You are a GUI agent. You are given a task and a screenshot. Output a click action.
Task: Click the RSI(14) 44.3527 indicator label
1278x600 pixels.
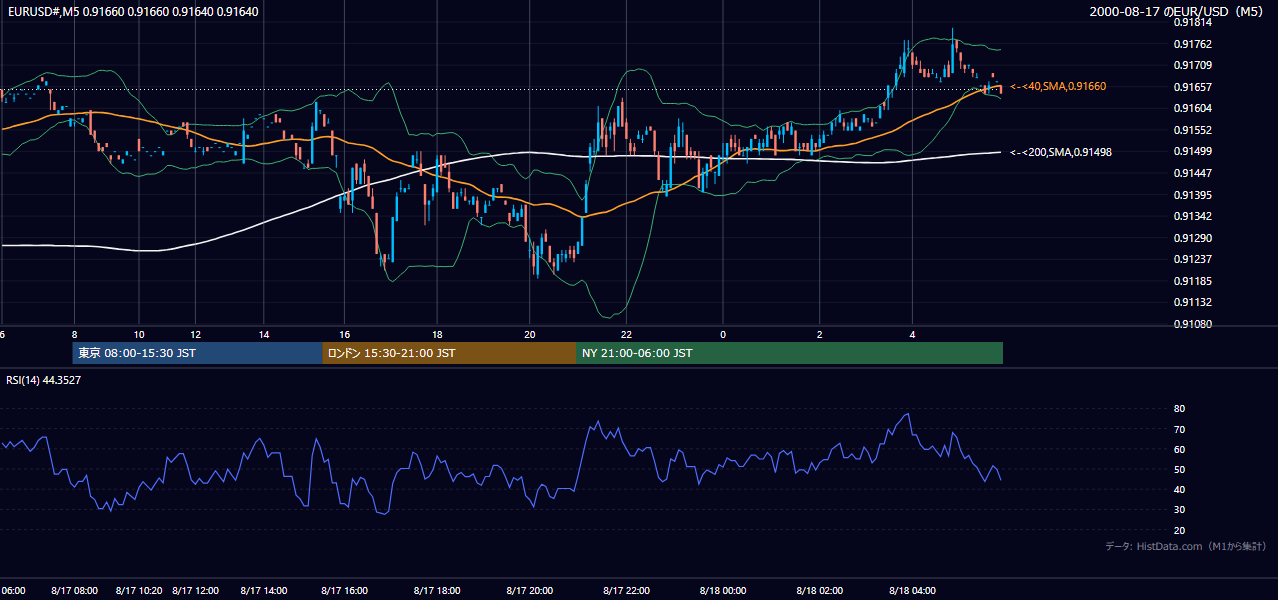coord(44,380)
